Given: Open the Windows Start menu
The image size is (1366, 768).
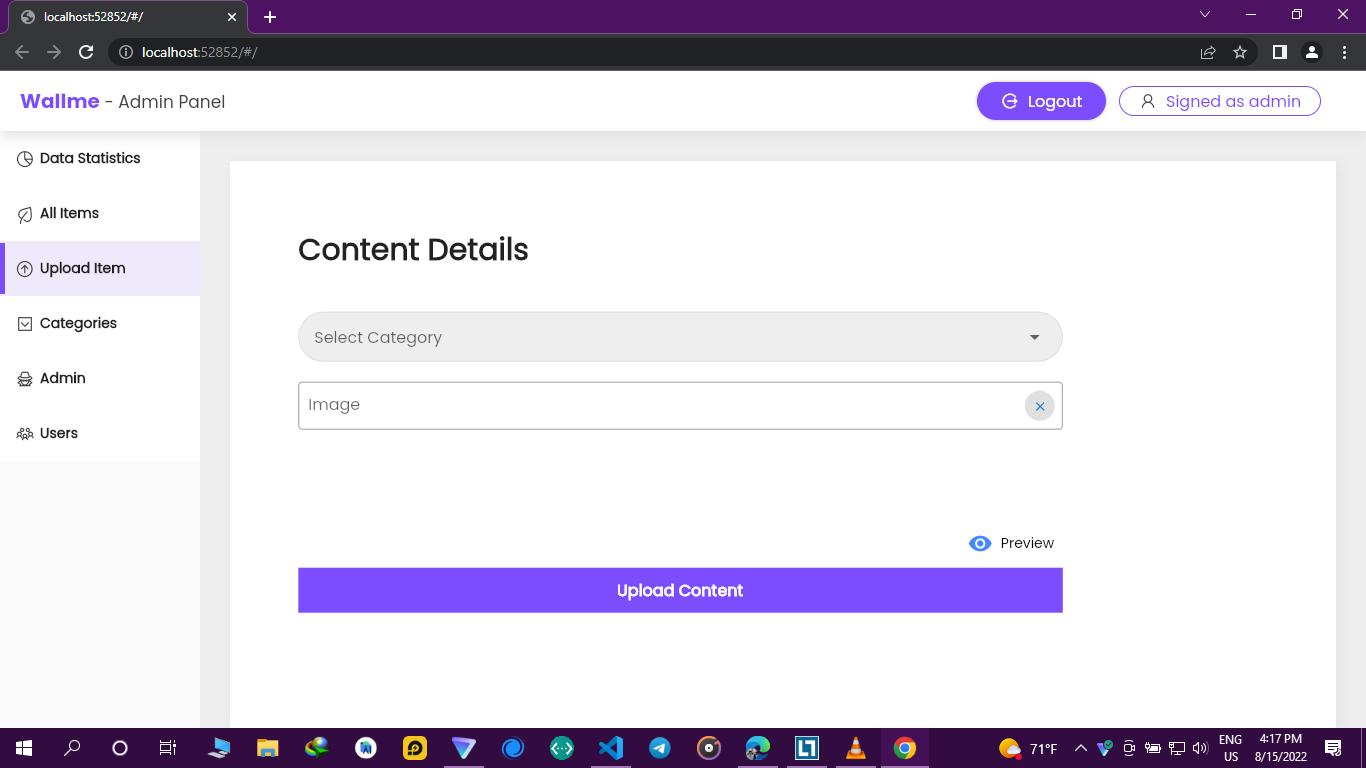Looking at the screenshot, I should pos(24,748).
